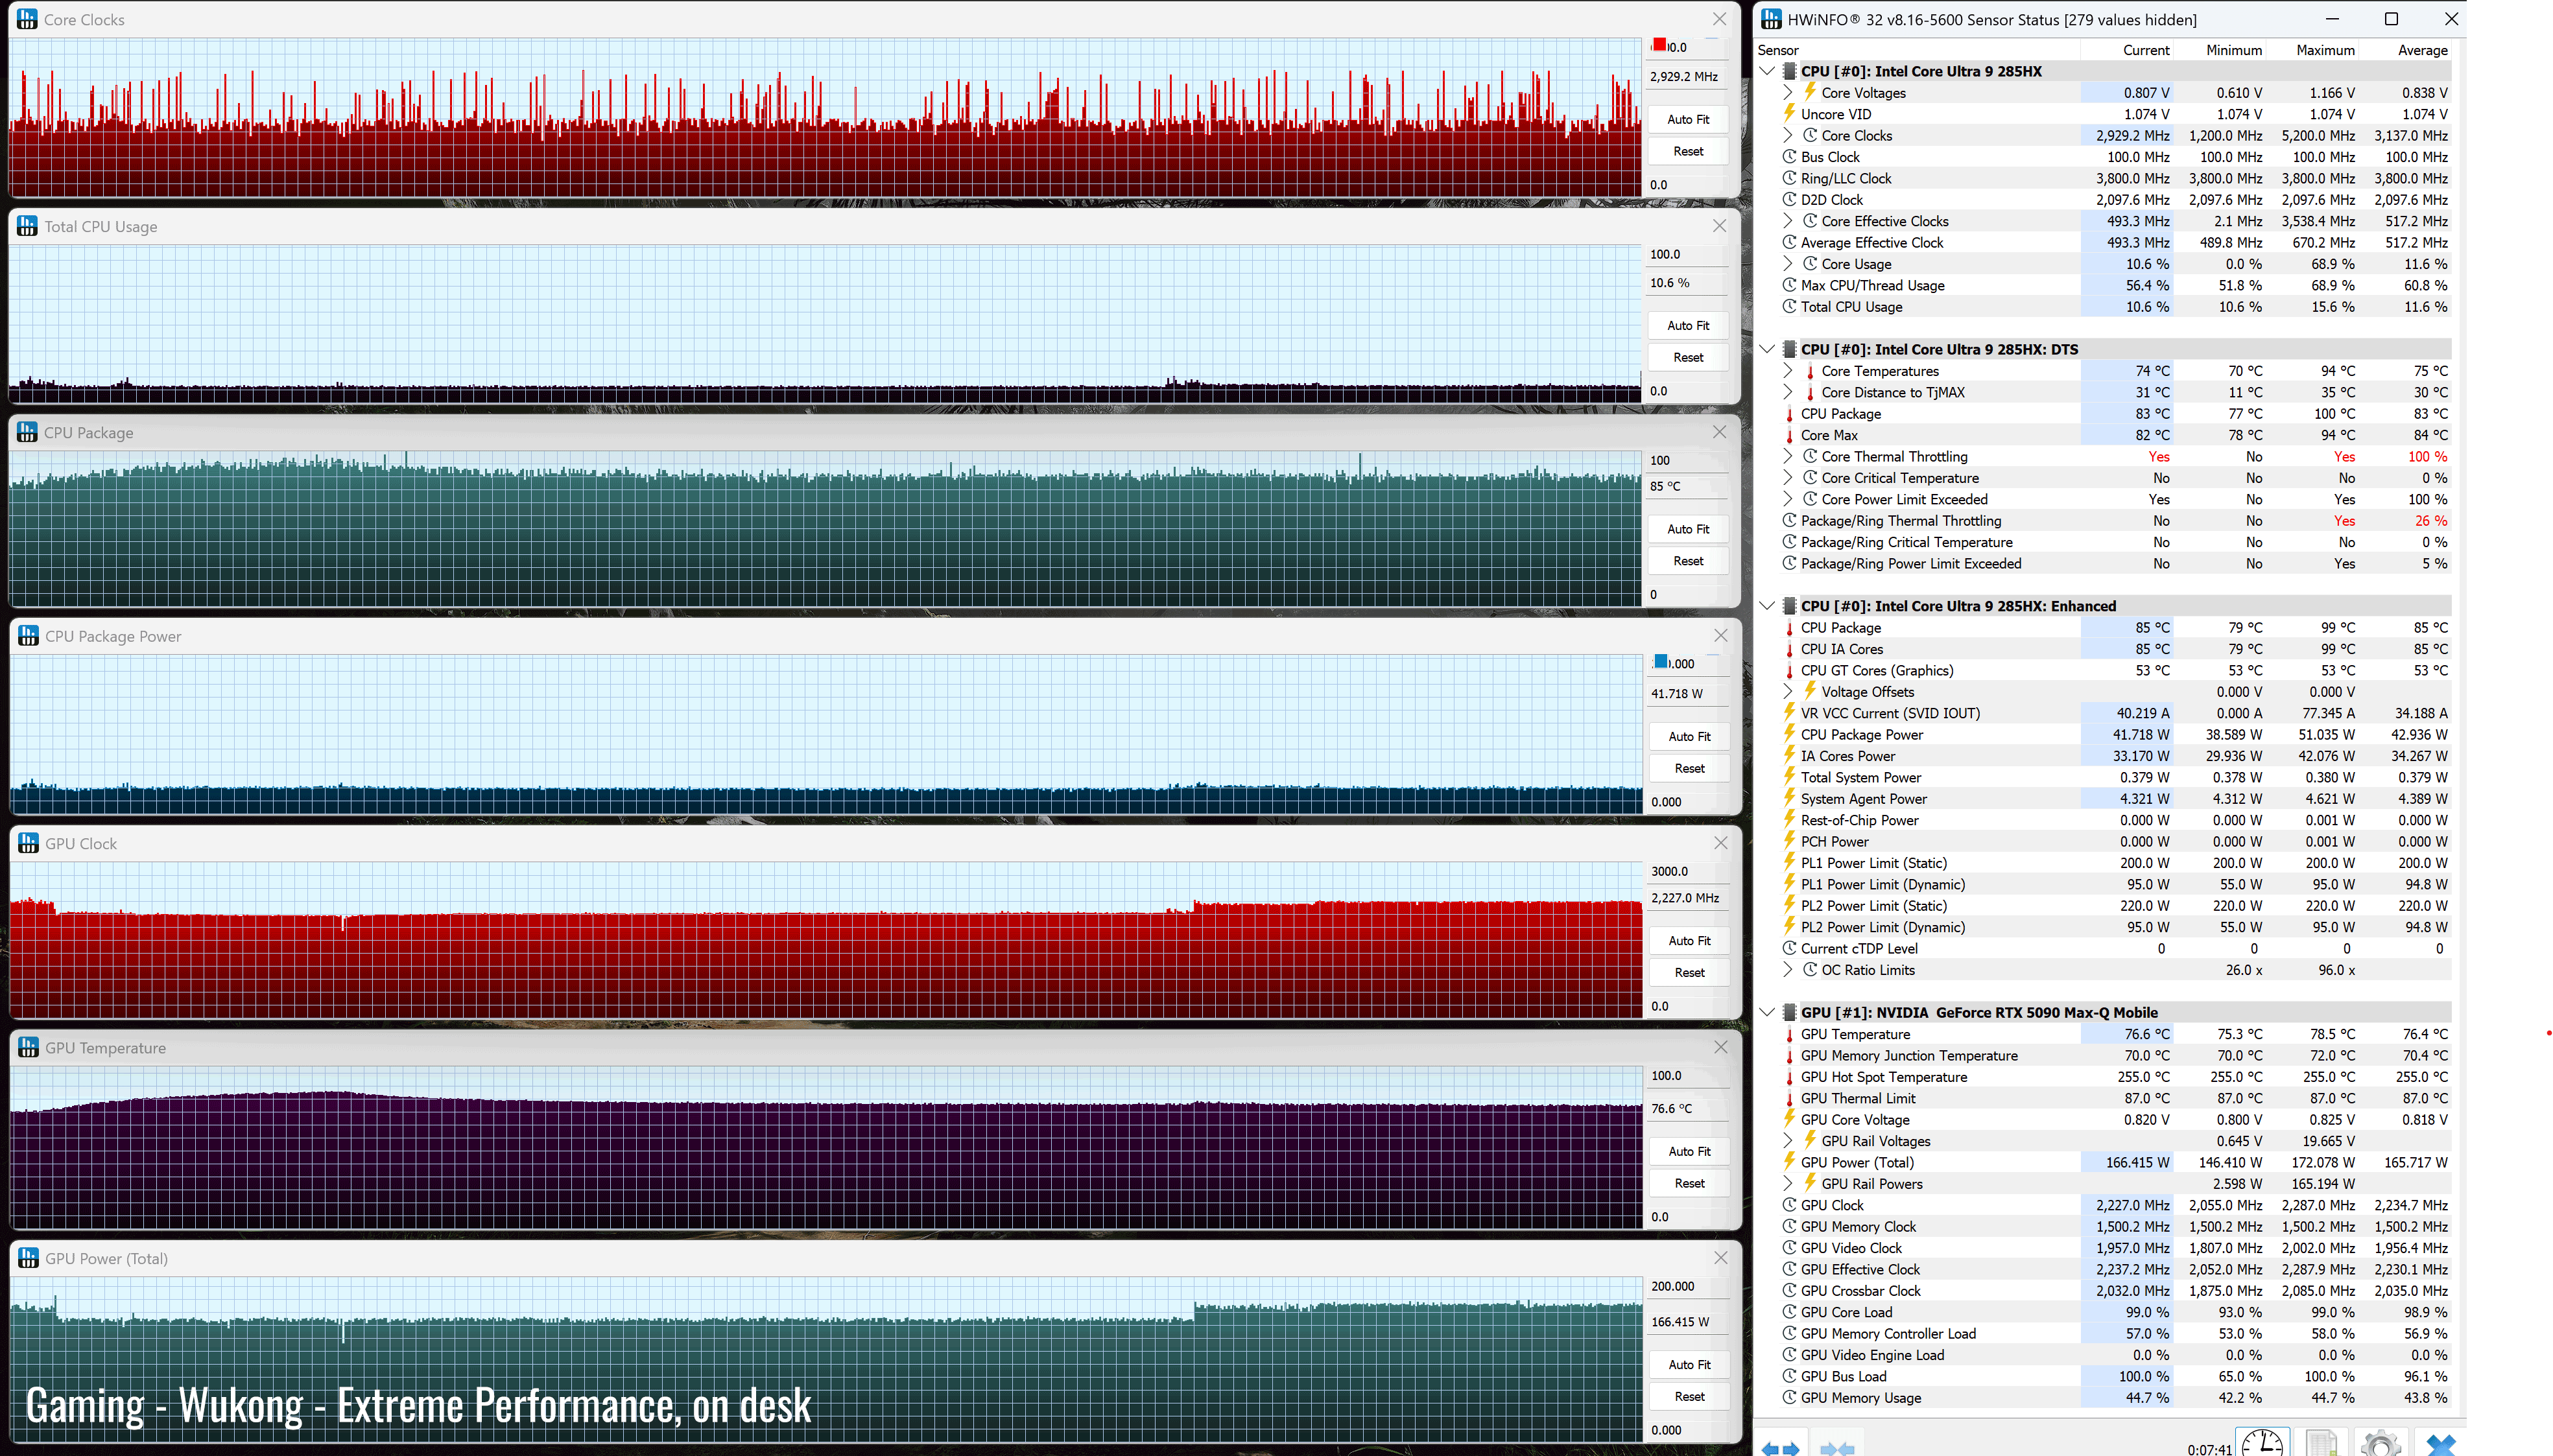Click the Average column header
The image size is (2553, 1456).
[2404, 50]
